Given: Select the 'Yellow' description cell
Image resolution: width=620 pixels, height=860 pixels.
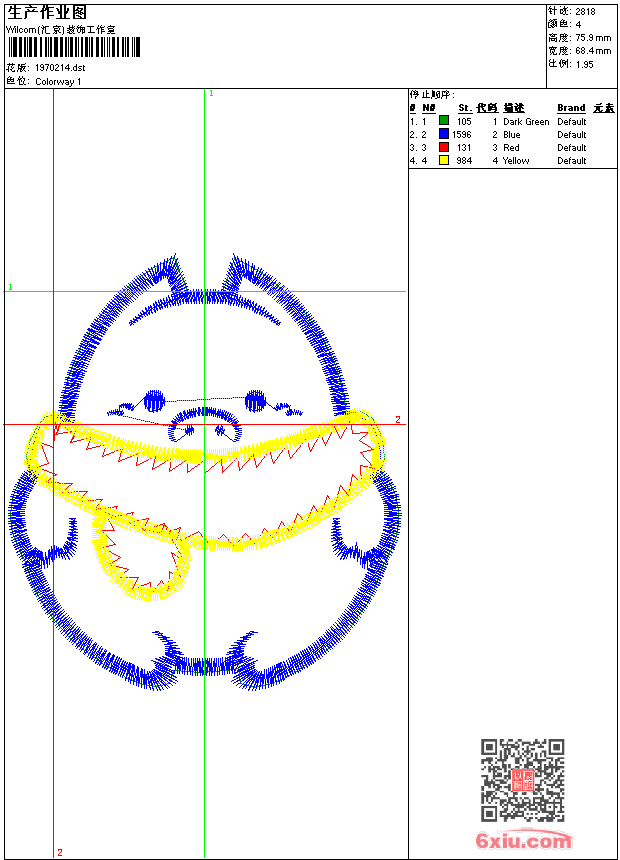Looking at the screenshot, I should click(516, 161).
